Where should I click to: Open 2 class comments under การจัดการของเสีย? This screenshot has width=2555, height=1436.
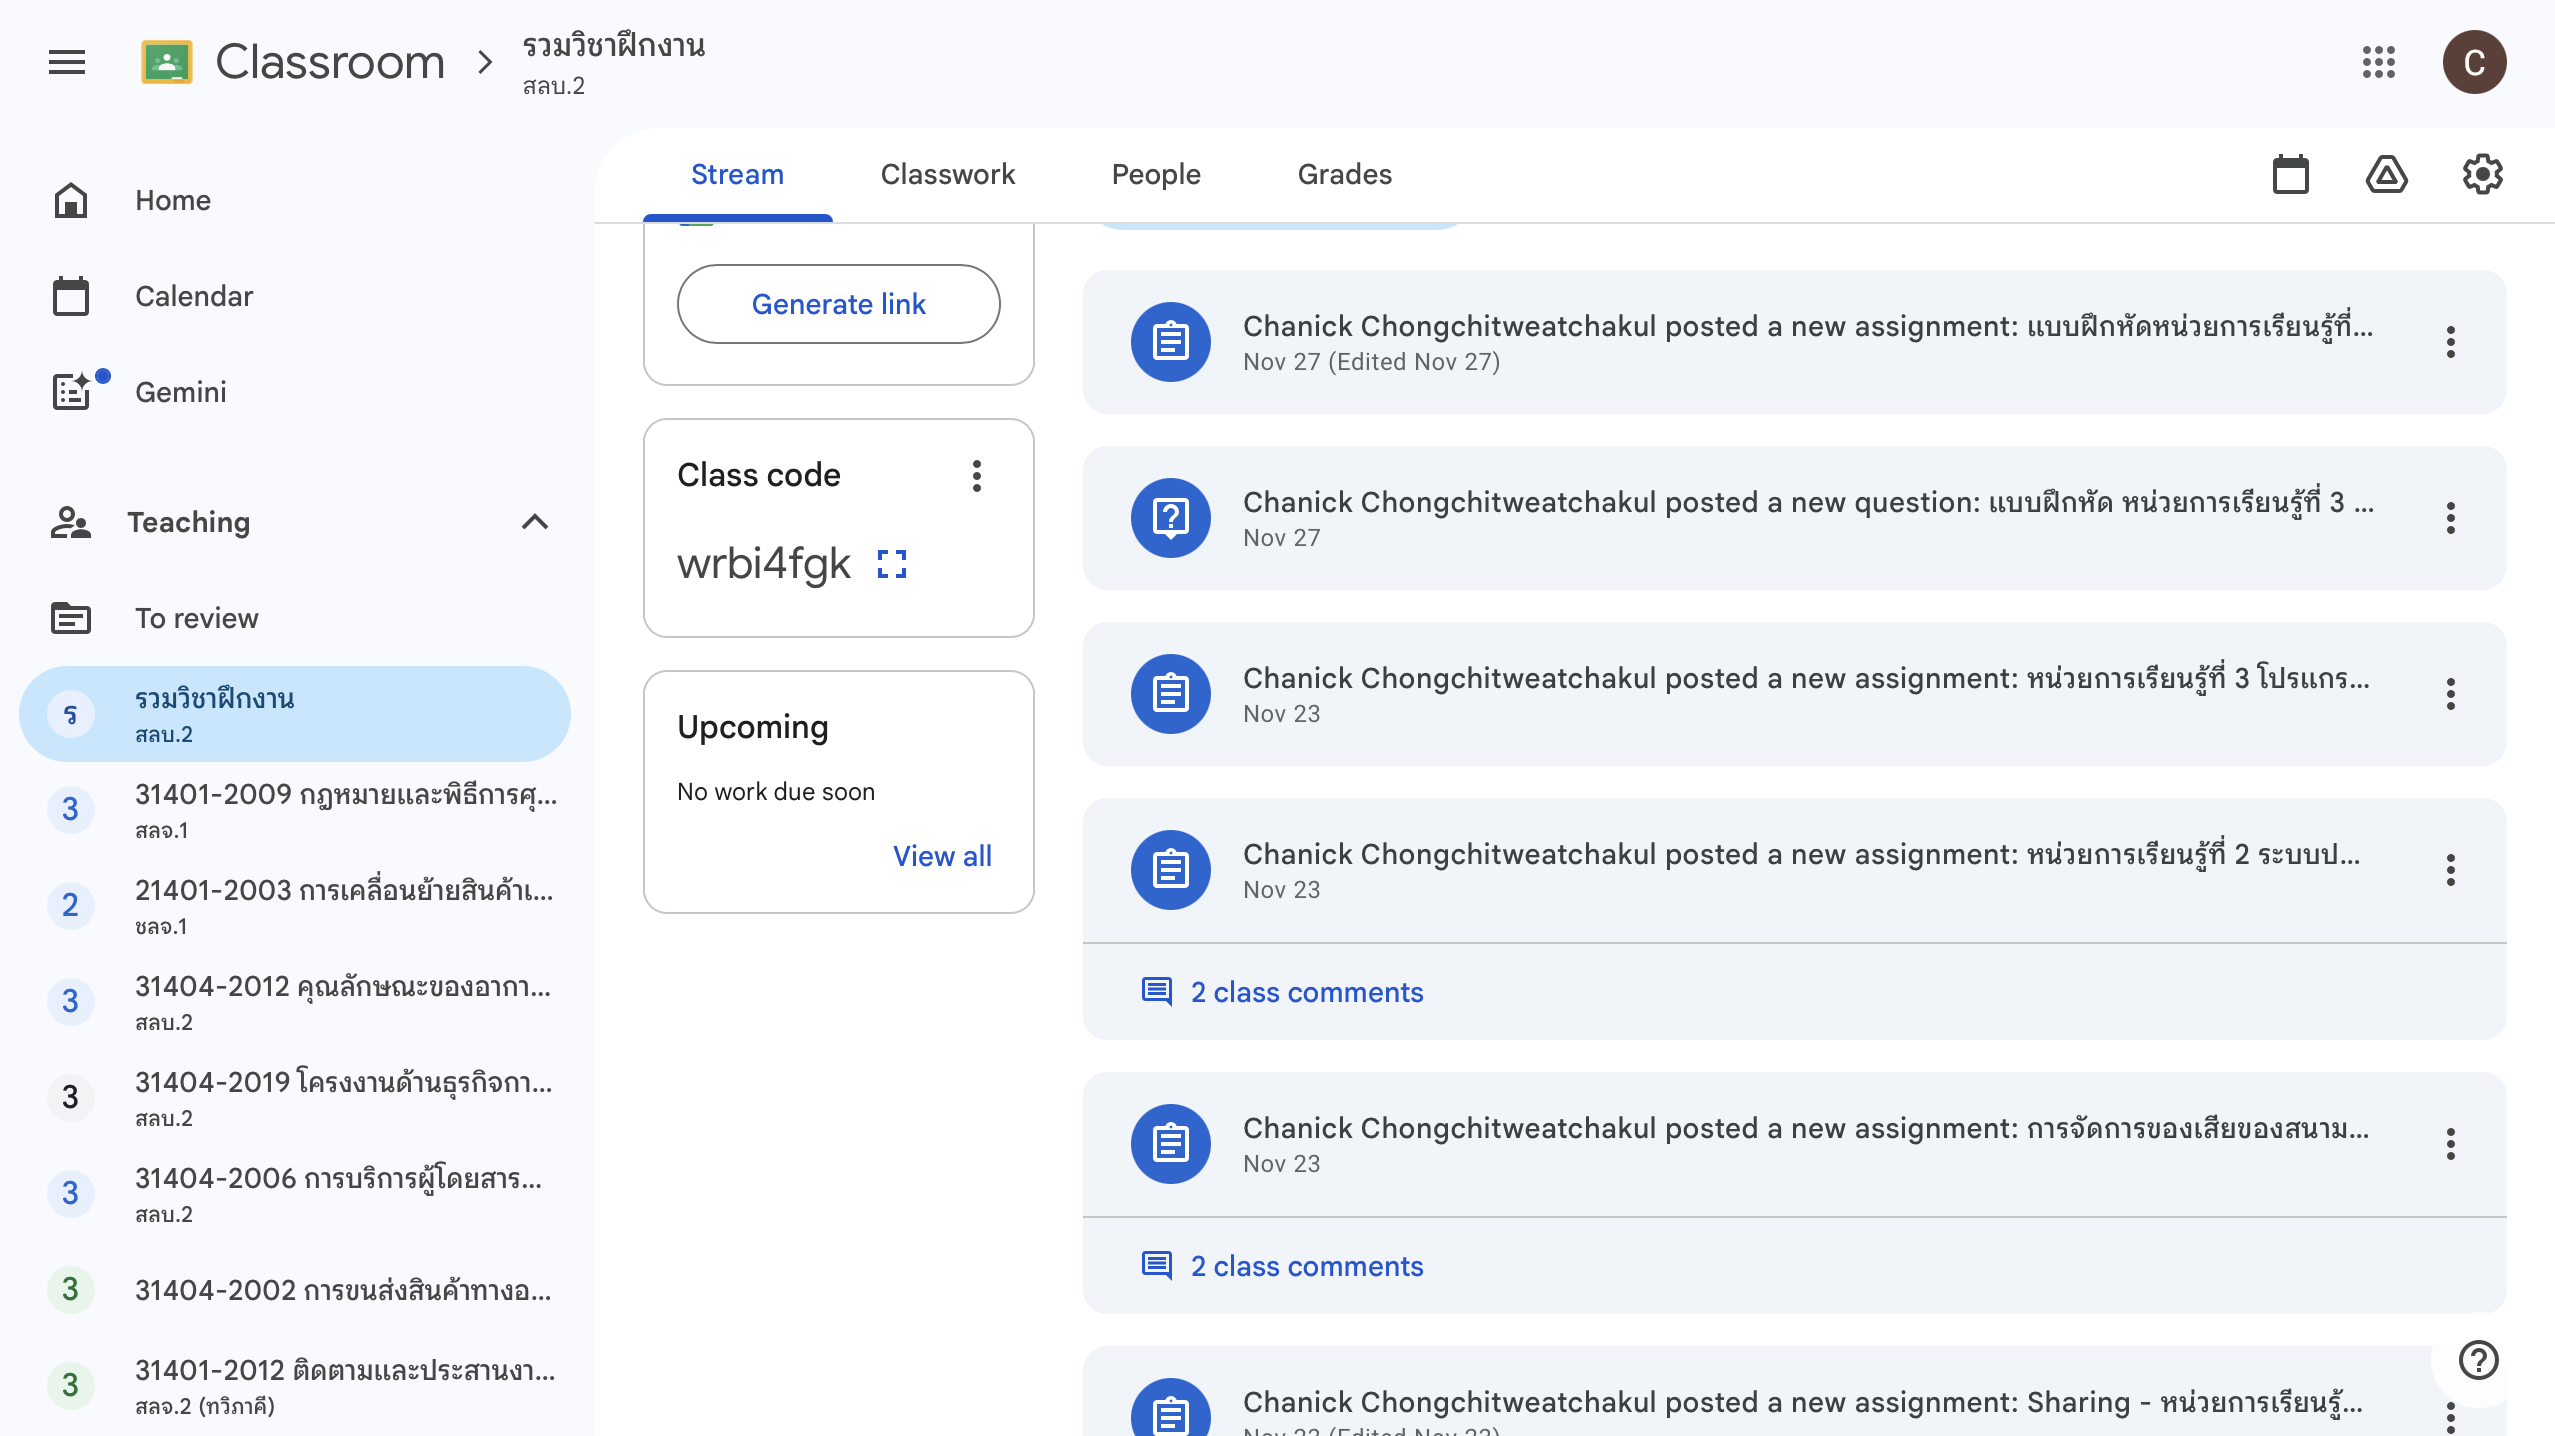[1306, 1266]
